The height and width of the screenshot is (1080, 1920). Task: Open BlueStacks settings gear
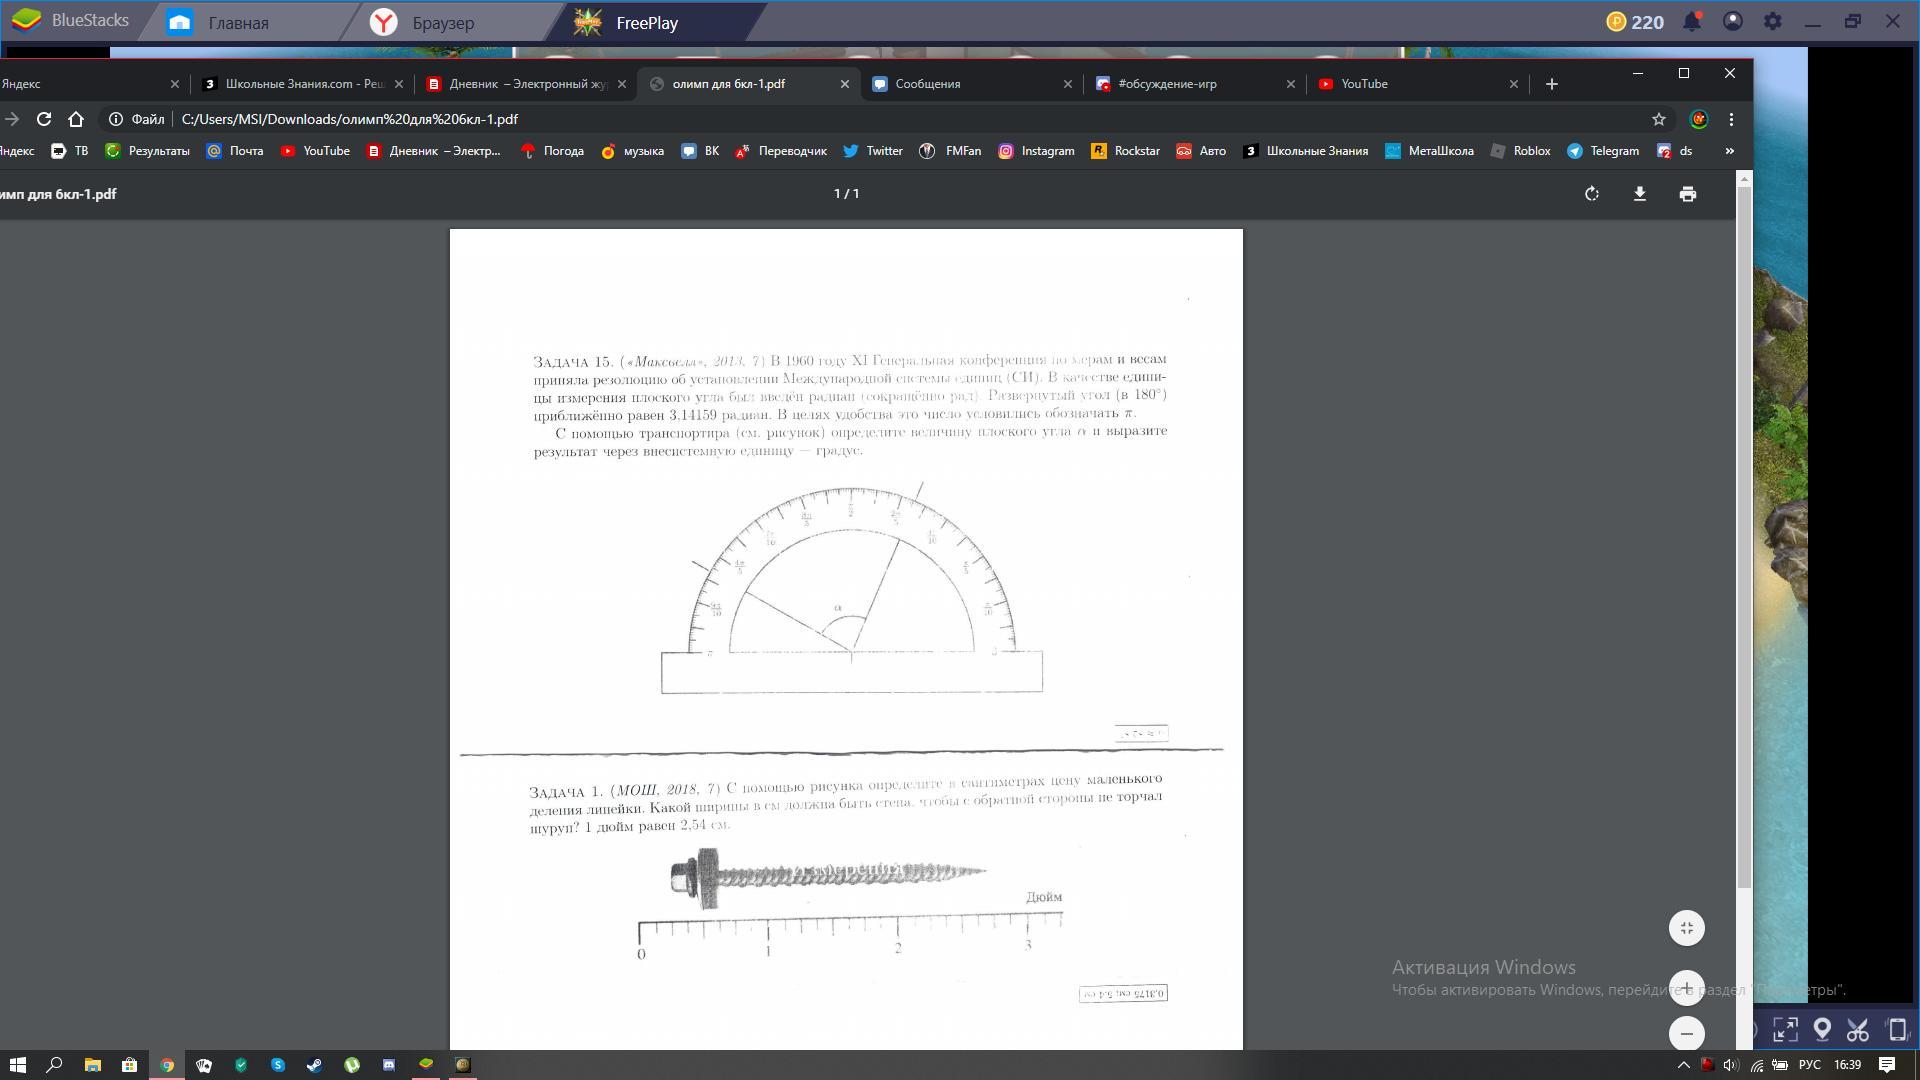pyautogui.click(x=1772, y=22)
